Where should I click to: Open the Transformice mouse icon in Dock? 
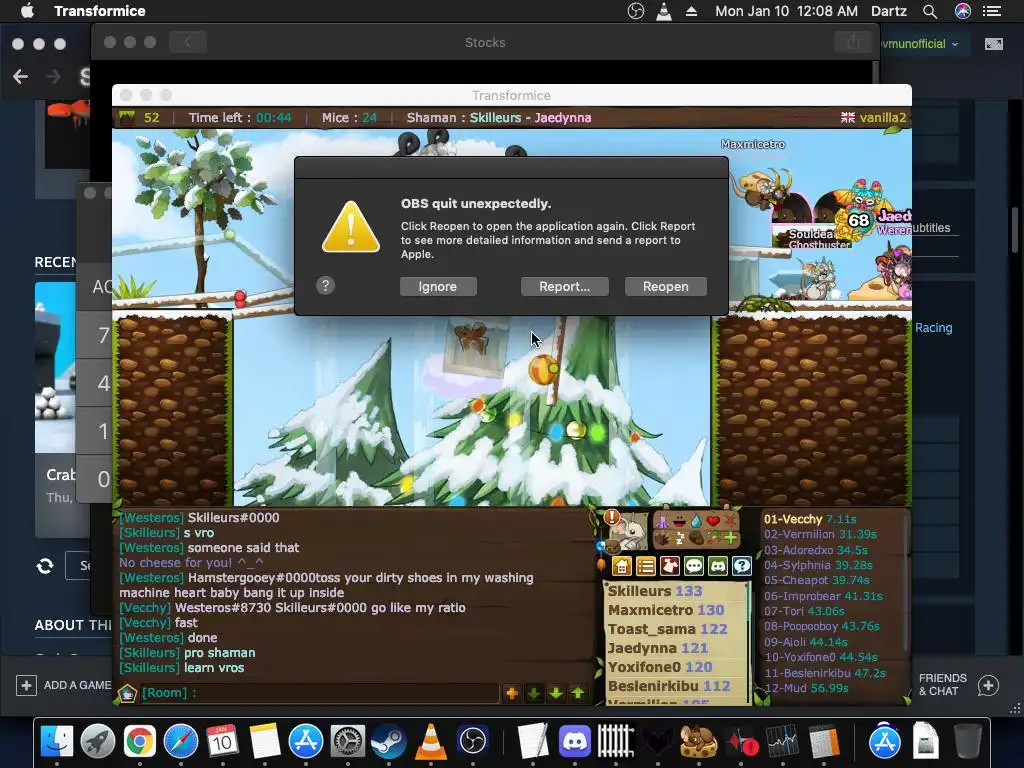pos(699,741)
